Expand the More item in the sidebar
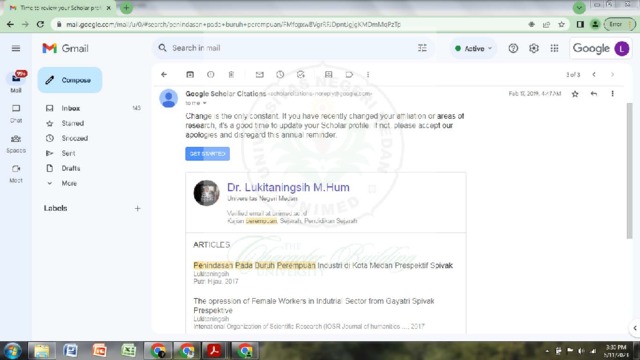The image size is (640, 360). click(x=69, y=183)
